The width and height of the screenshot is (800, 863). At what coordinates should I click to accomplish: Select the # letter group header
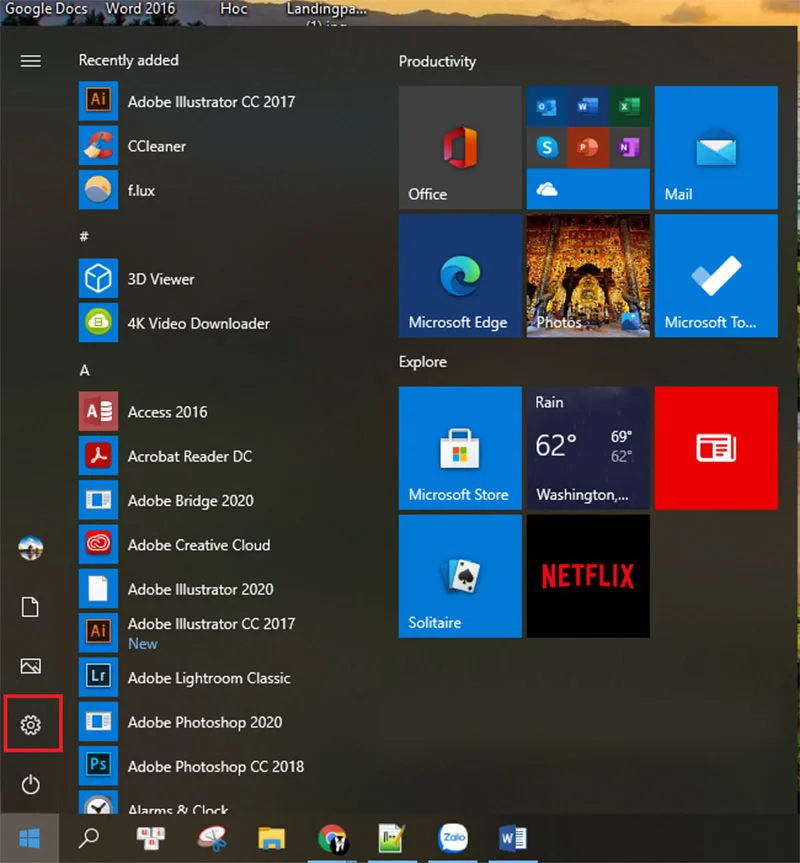pos(84,236)
